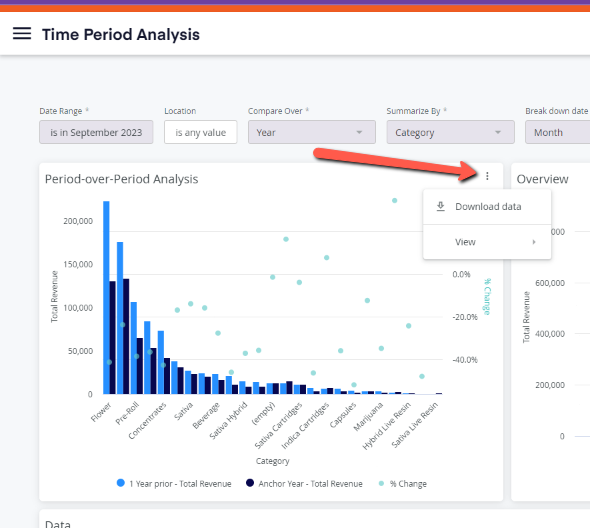Click the Location is any value field
590x528 pixels.
click(201, 132)
